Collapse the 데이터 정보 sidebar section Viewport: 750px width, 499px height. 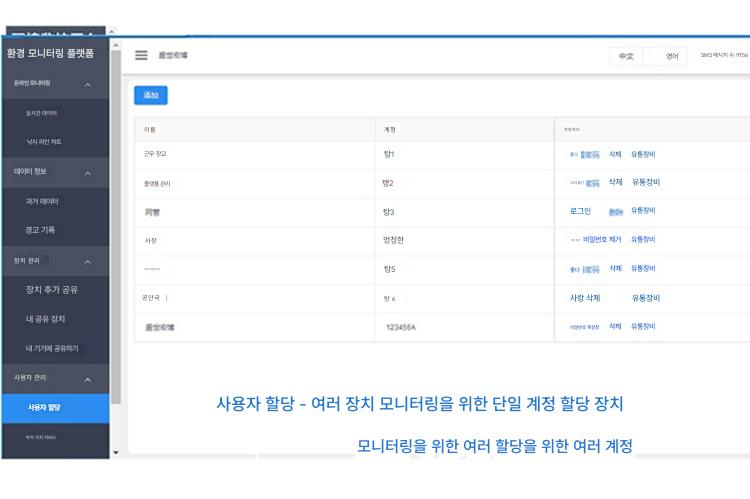87,173
